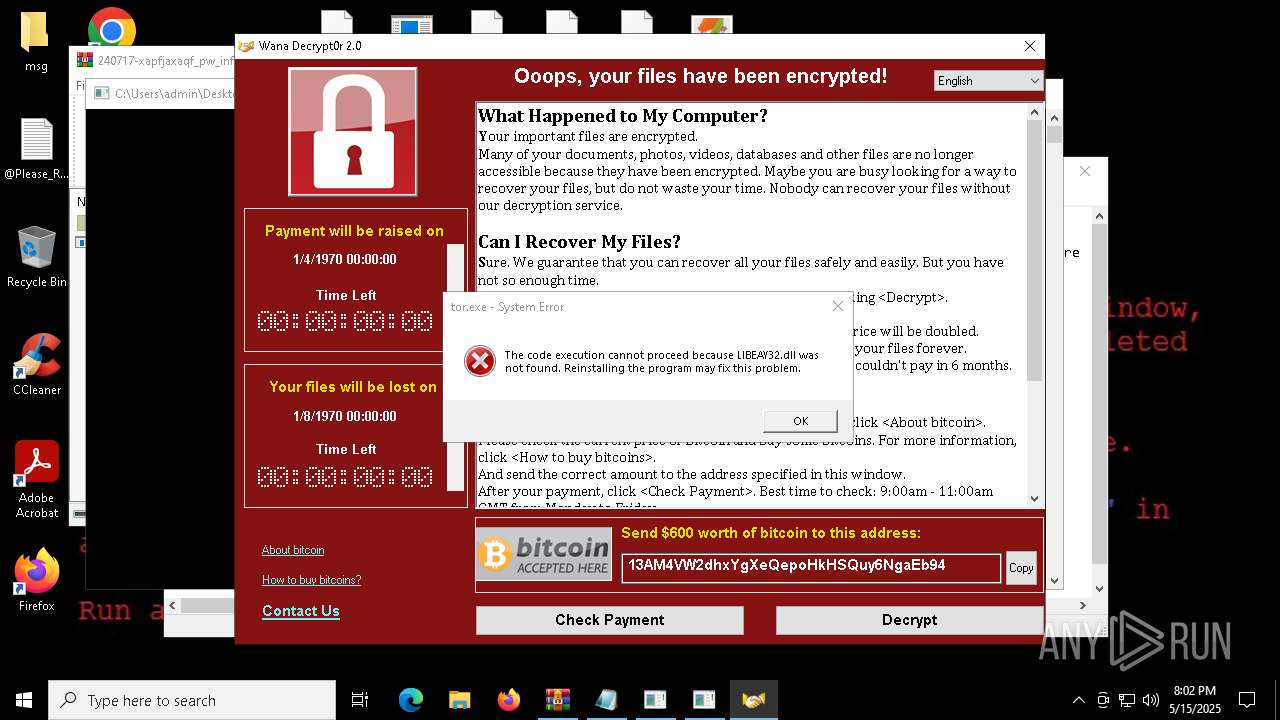Show hidden system tray icons chevron

tap(1078, 700)
